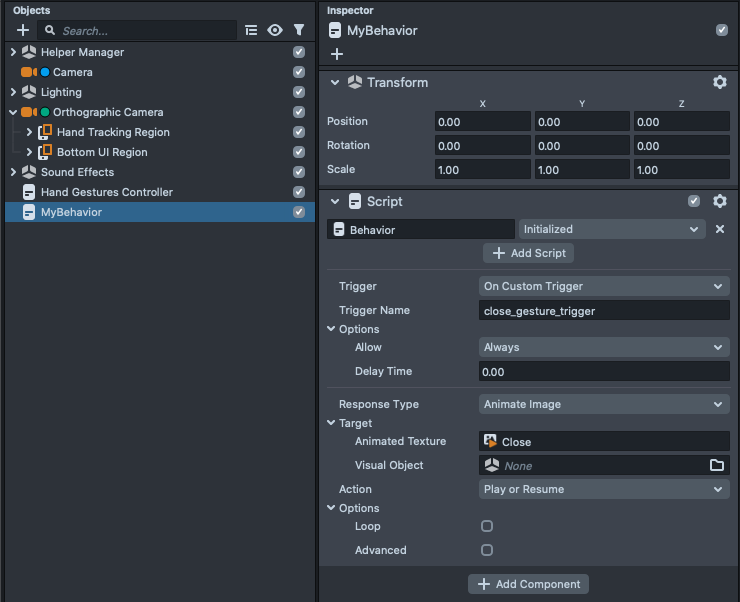Click the Add Component button
This screenshot has height=602, width=740.
[528, 584]
